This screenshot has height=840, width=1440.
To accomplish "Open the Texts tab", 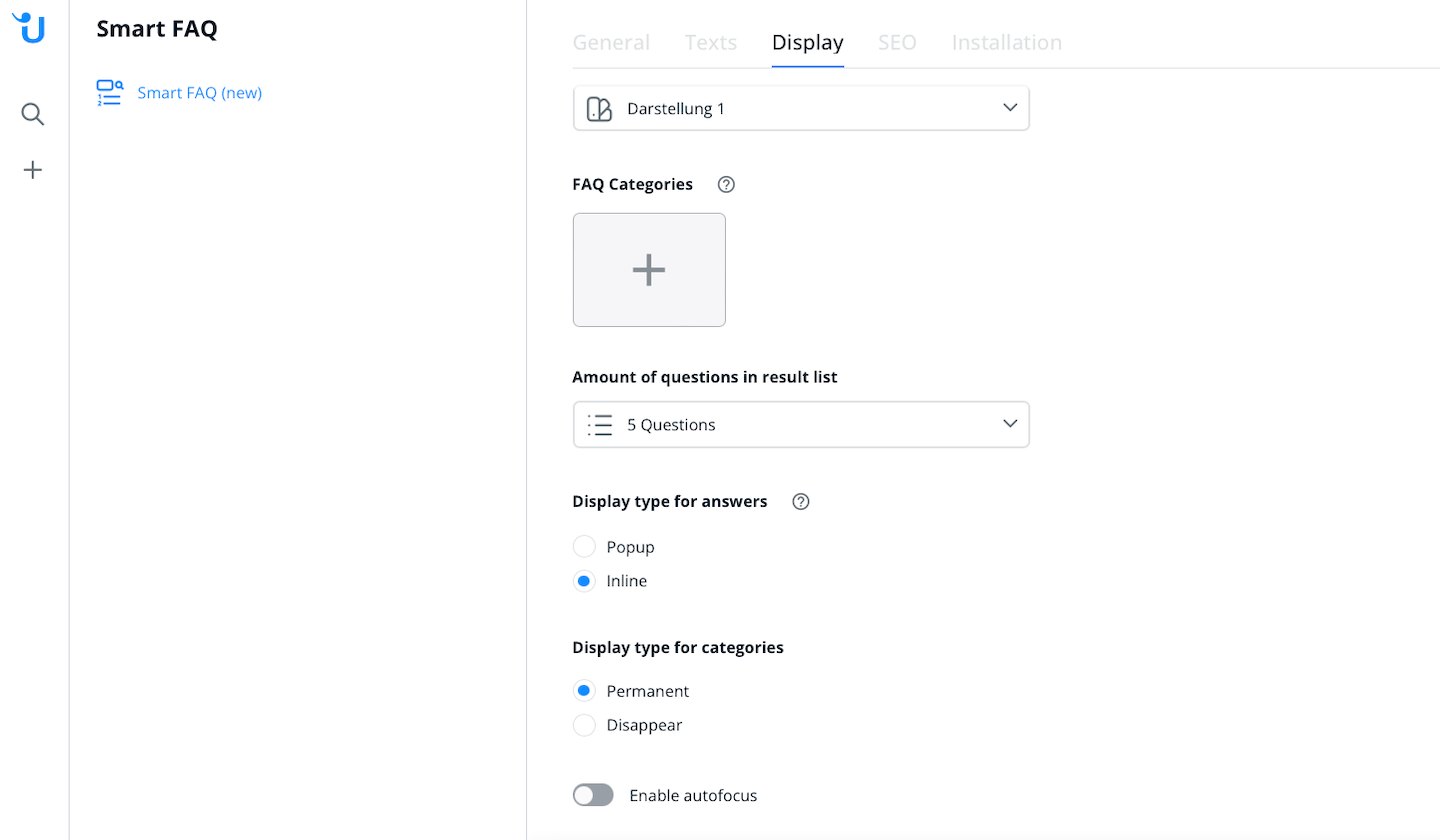I will (x=711, y=43).
